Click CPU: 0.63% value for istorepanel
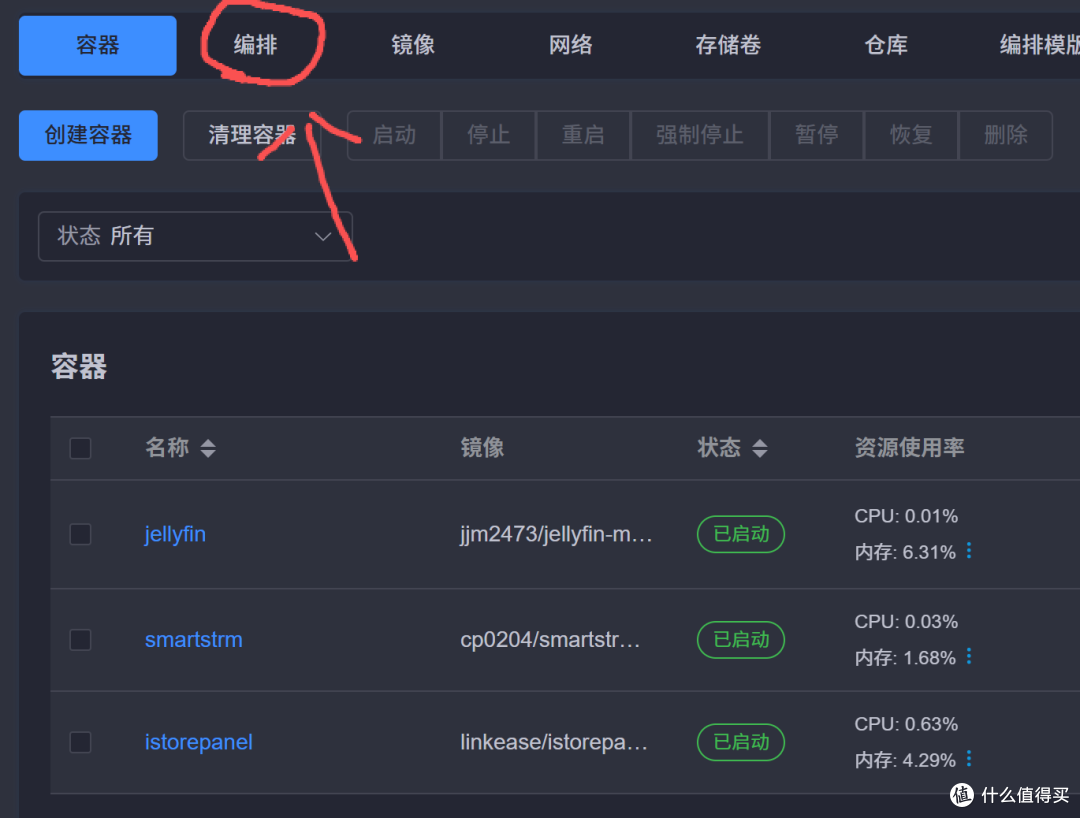The height and width of the screenshot is (818, 1080). coord(906,724)
